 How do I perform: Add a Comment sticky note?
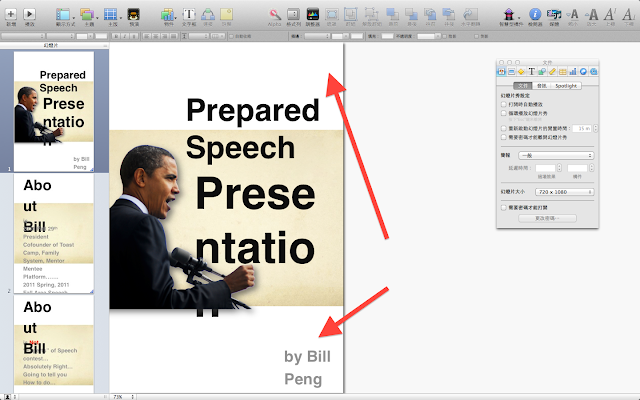[x=227, y=15]
